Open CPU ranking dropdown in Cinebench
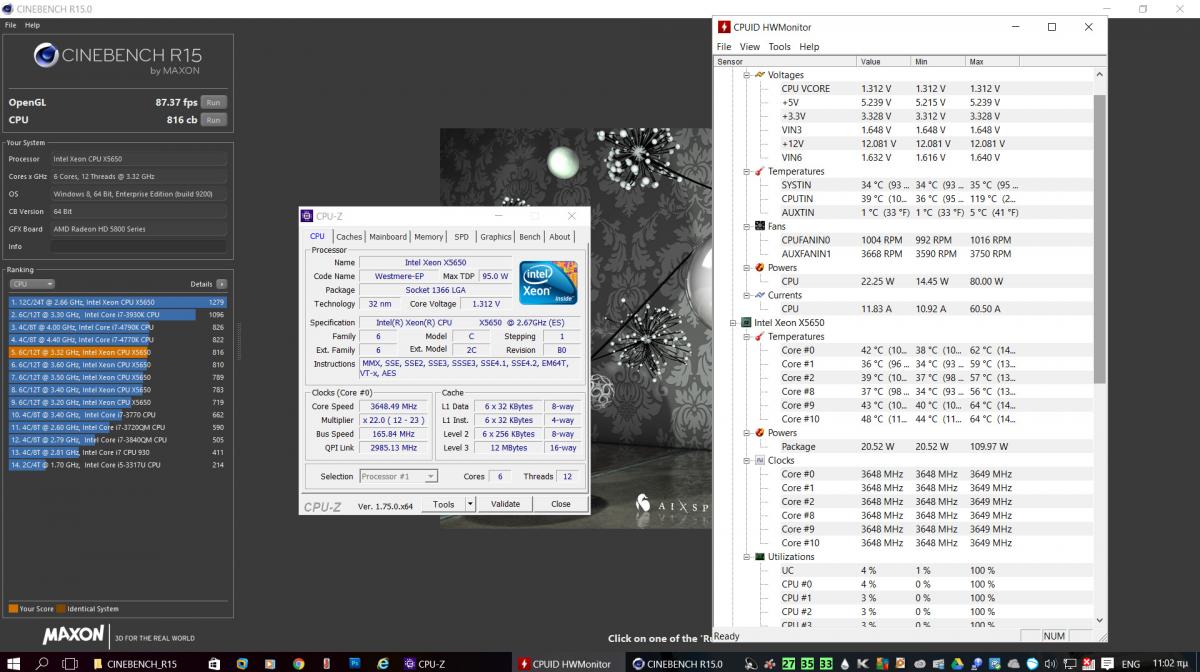 click(x=31, y=284)
